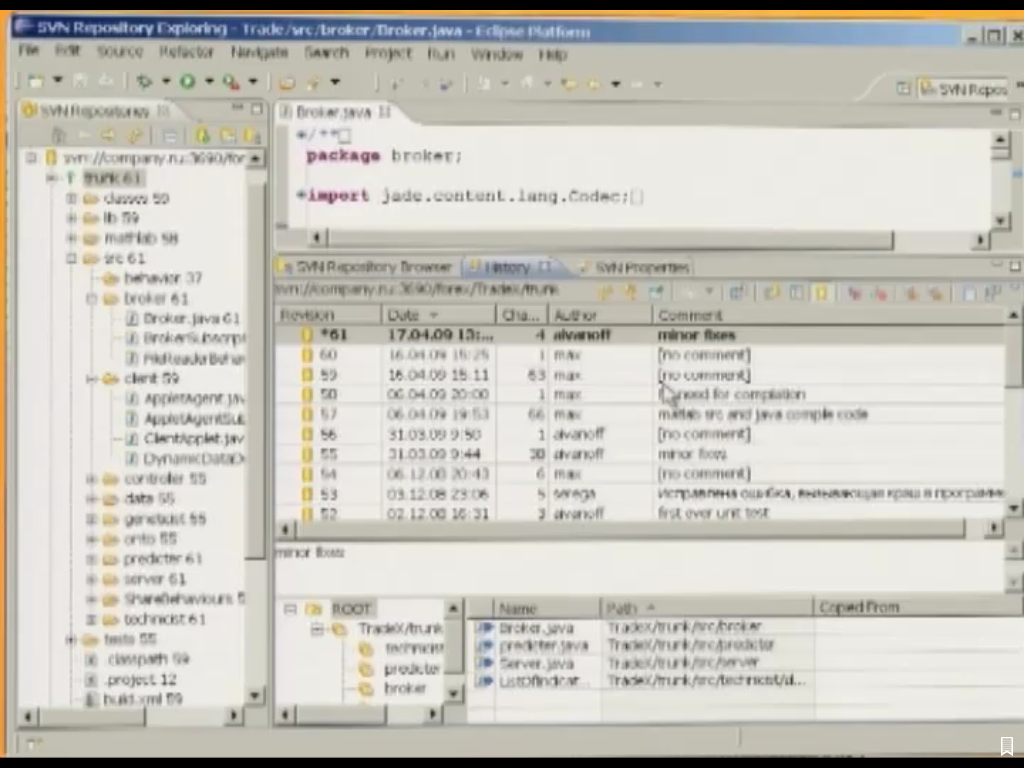Click the Path column header in changed files

coord(707,608)
